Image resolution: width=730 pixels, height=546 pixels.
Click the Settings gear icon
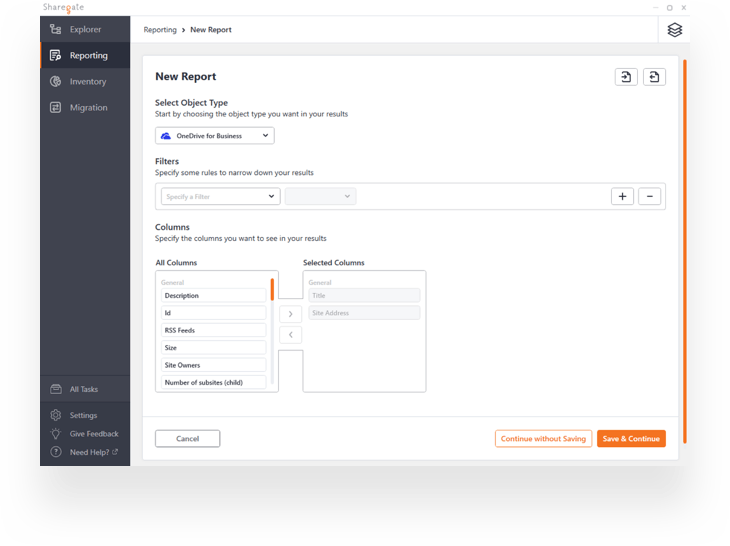pyautogui.click(x=55, y=415)
